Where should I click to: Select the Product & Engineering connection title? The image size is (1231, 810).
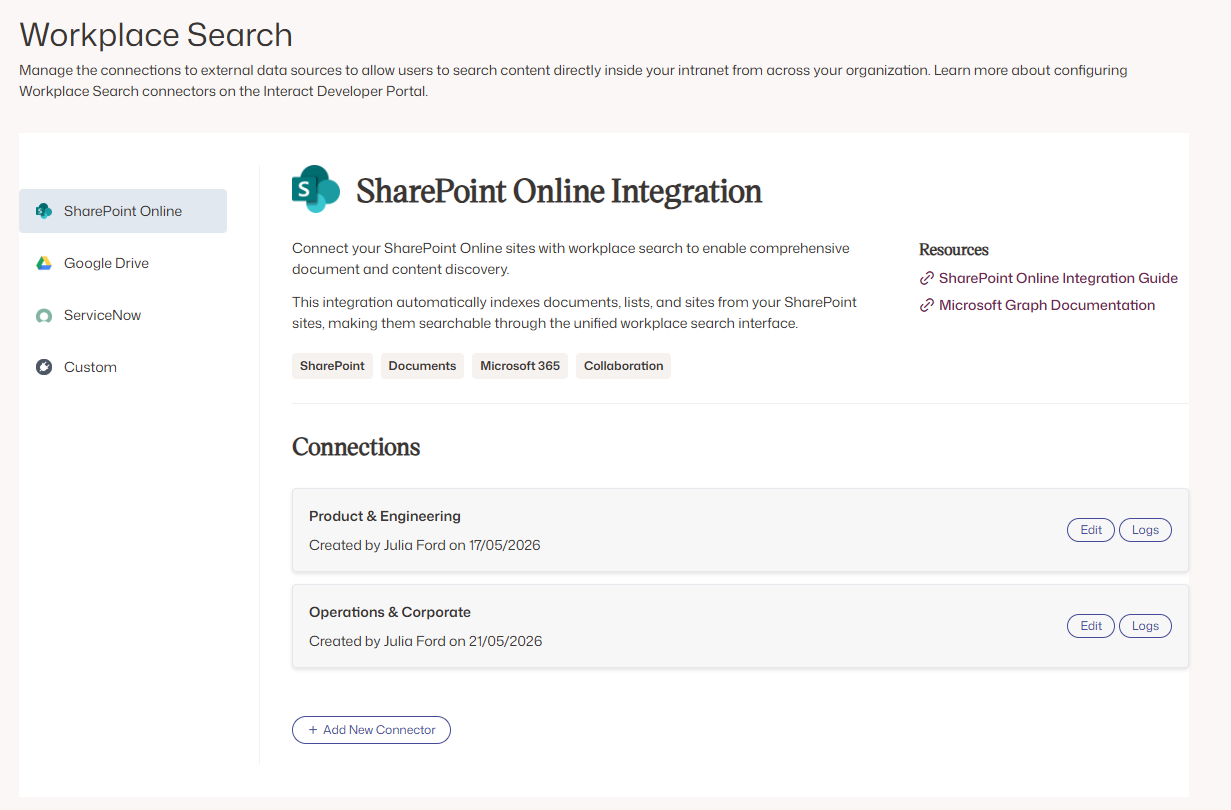coord(385,516)
